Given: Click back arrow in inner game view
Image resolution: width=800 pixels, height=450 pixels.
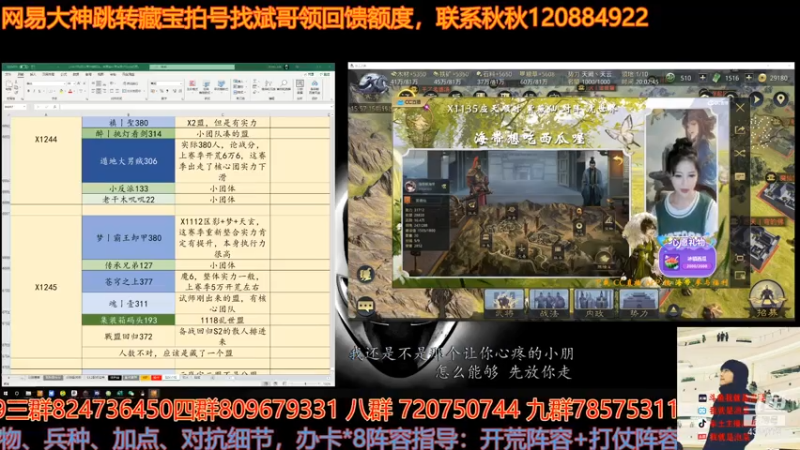Looking at the screenshot, I should tap(618, 160).
